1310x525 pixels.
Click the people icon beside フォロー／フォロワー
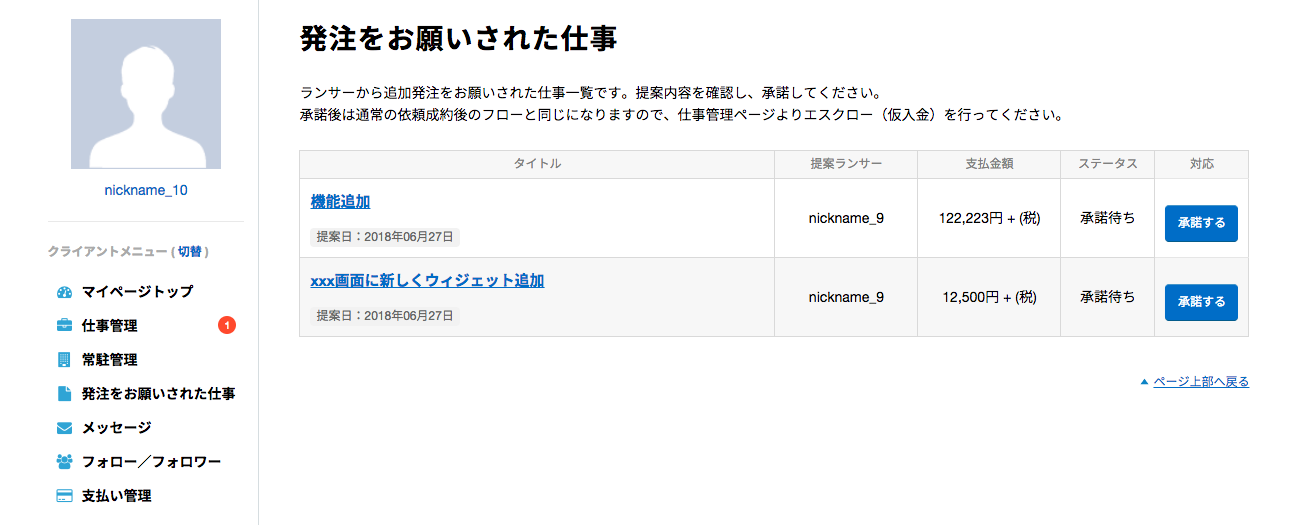[65, 462]
